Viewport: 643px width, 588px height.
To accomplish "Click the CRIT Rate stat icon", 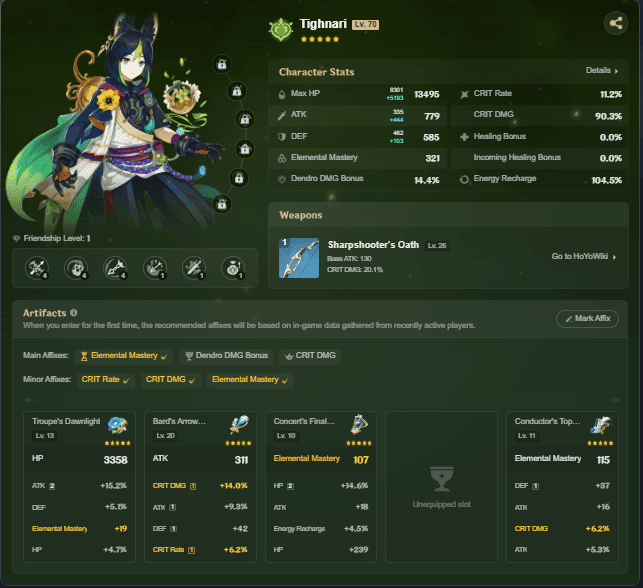I will pyautogui.click(x=464, y=94).
